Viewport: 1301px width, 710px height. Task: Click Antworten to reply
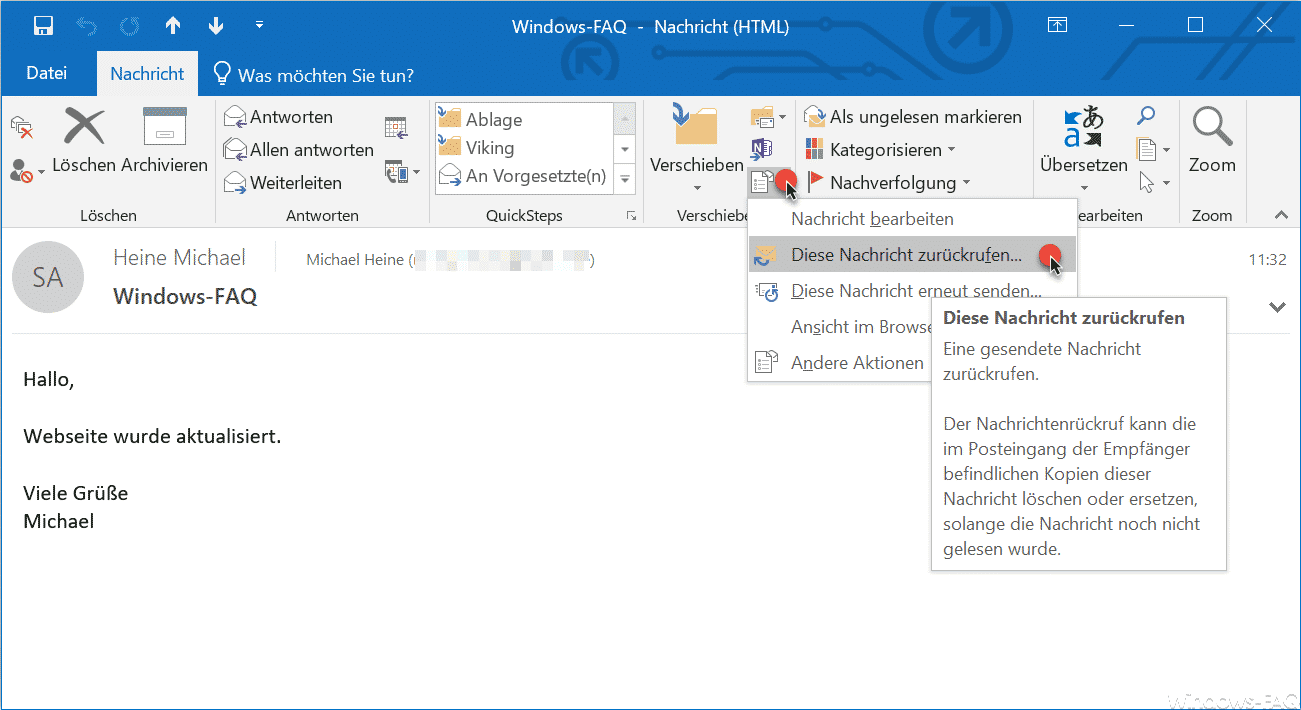pyautogui.click(x=278, y=117)
